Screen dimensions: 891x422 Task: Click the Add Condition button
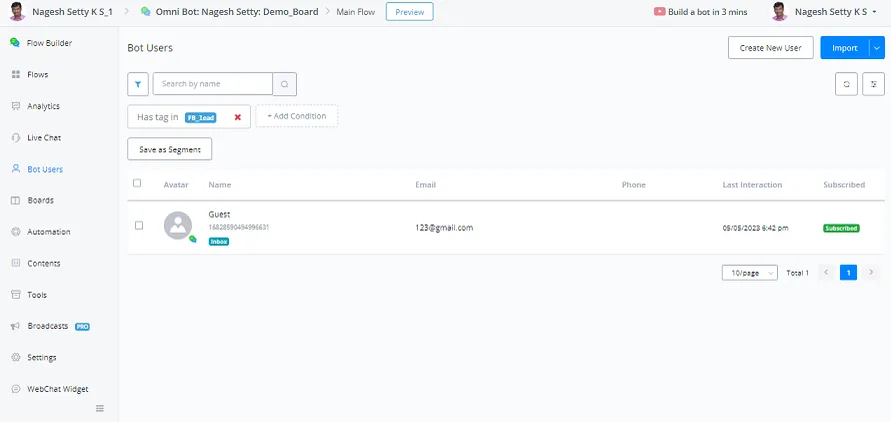click(x=297, y=116)
